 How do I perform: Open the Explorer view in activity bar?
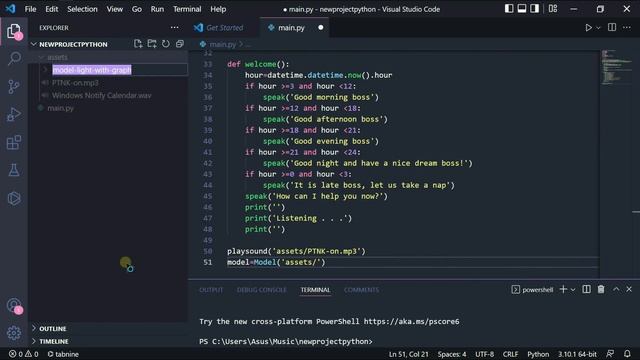pos(14,31)
